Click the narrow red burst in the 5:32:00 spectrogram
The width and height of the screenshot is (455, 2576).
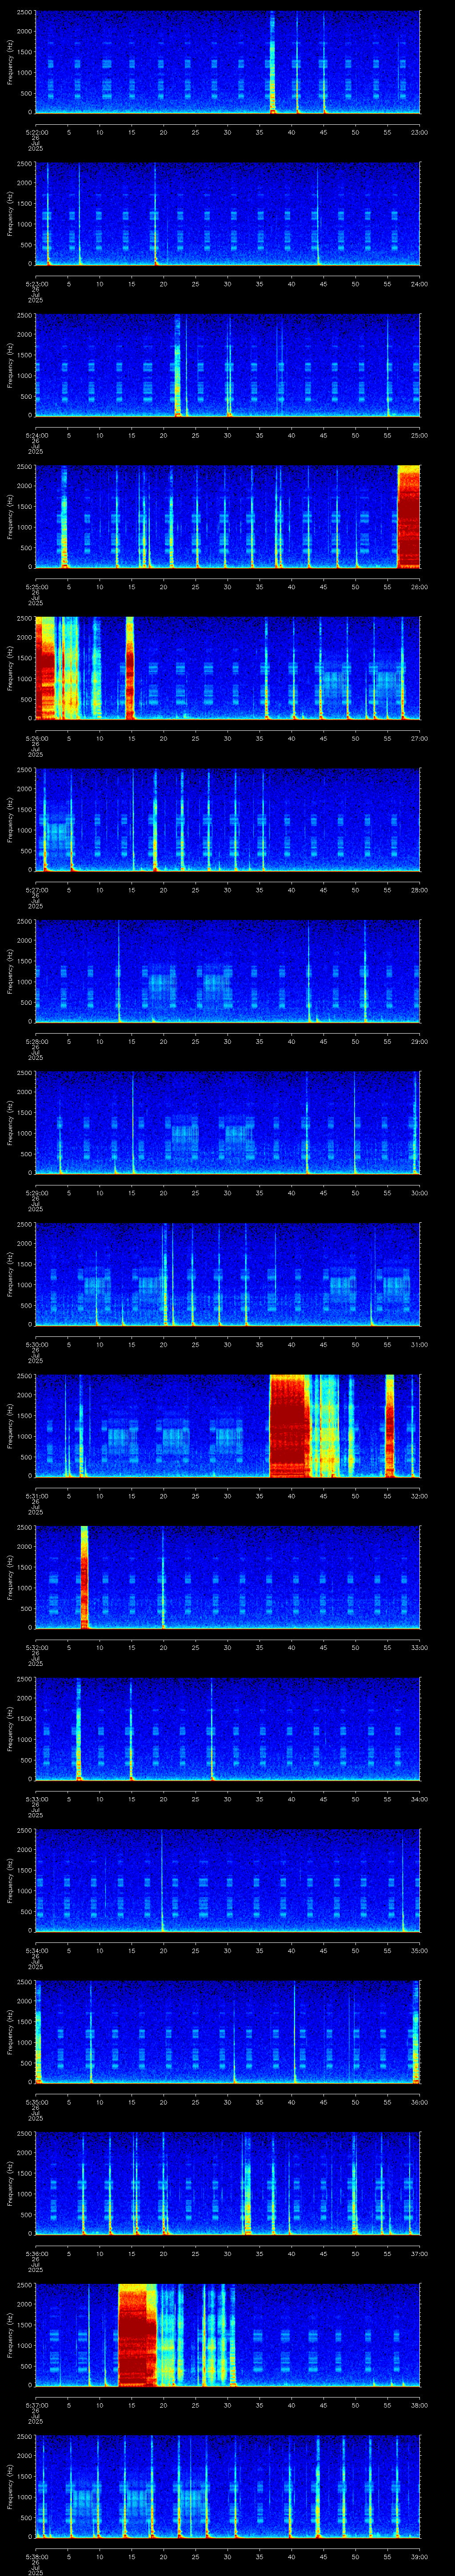[x=85, y=1577]
